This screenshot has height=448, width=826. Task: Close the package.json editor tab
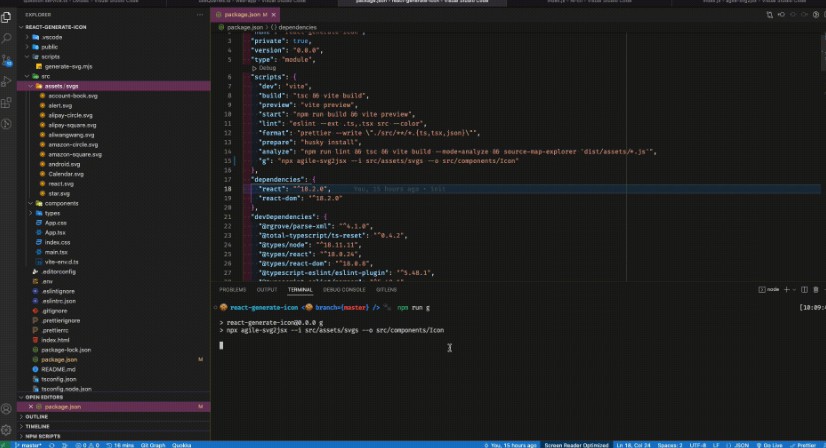273,15
